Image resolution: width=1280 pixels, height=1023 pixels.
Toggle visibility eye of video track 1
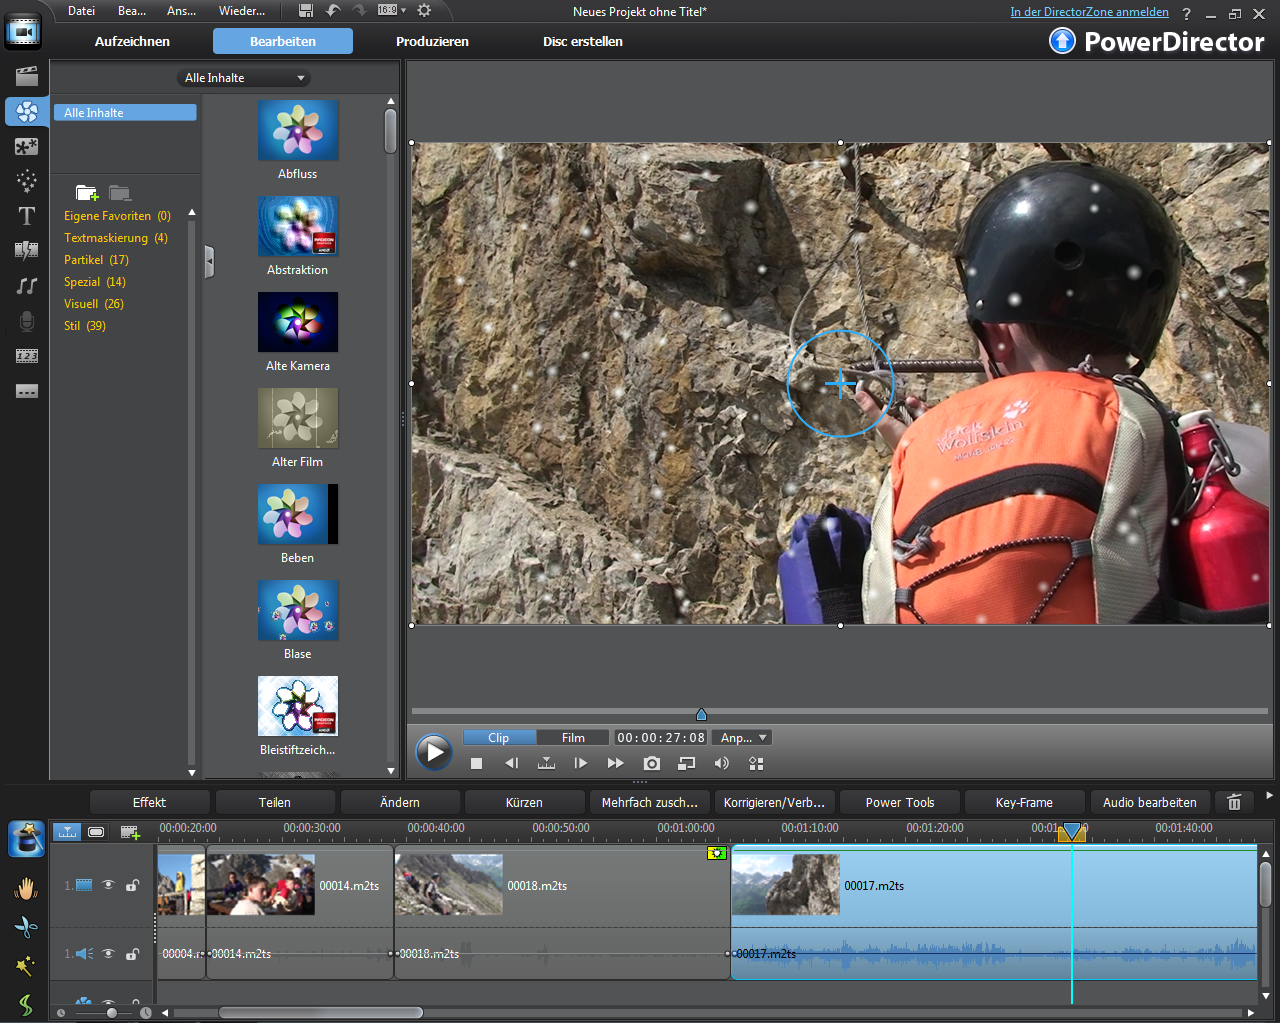108,885
